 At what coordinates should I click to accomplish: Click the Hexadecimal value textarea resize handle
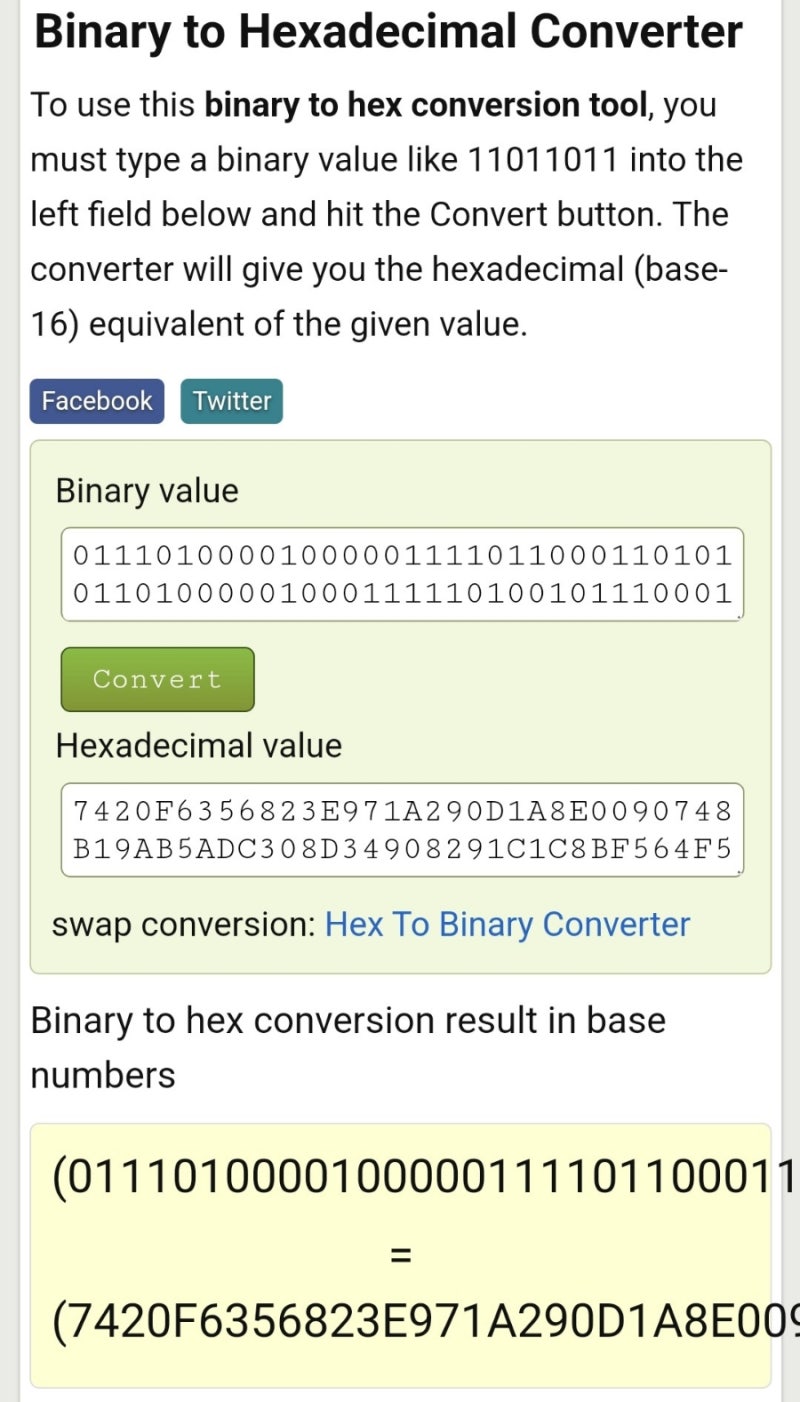click(737, 871)
